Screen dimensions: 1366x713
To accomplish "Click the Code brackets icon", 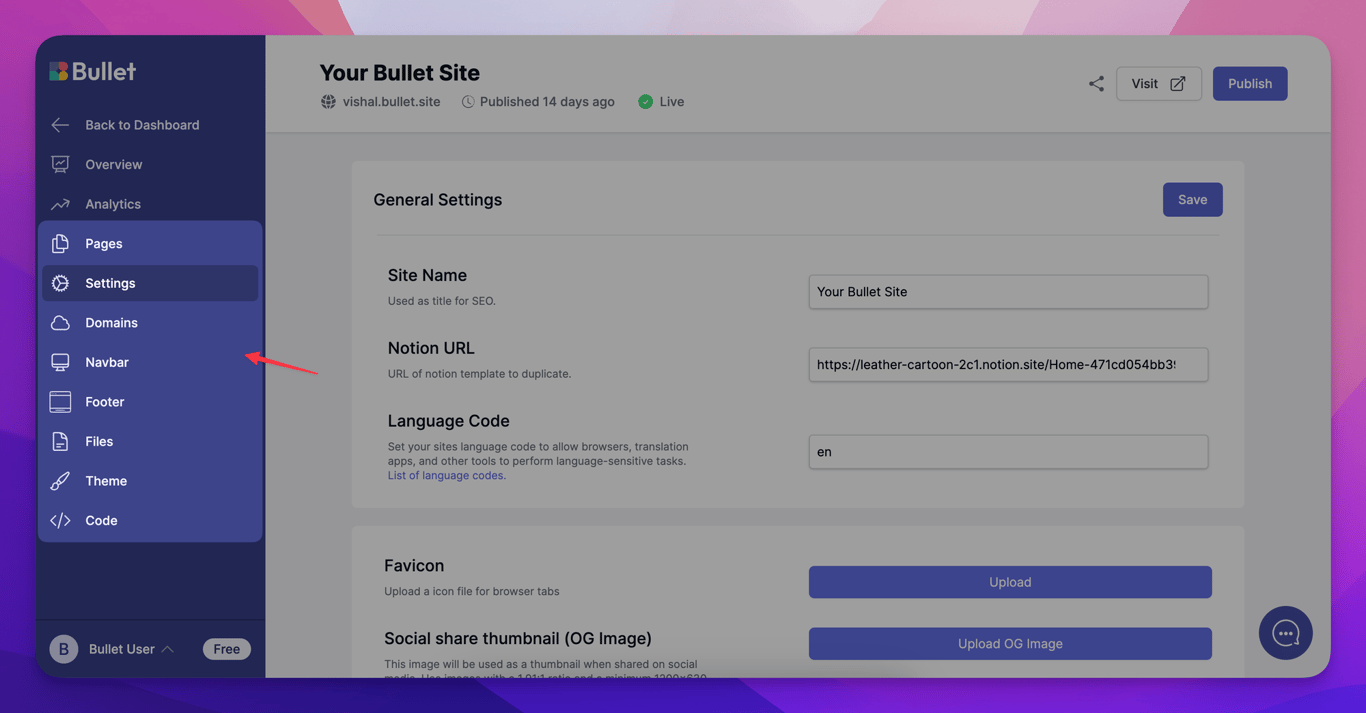I will point(60,520).
